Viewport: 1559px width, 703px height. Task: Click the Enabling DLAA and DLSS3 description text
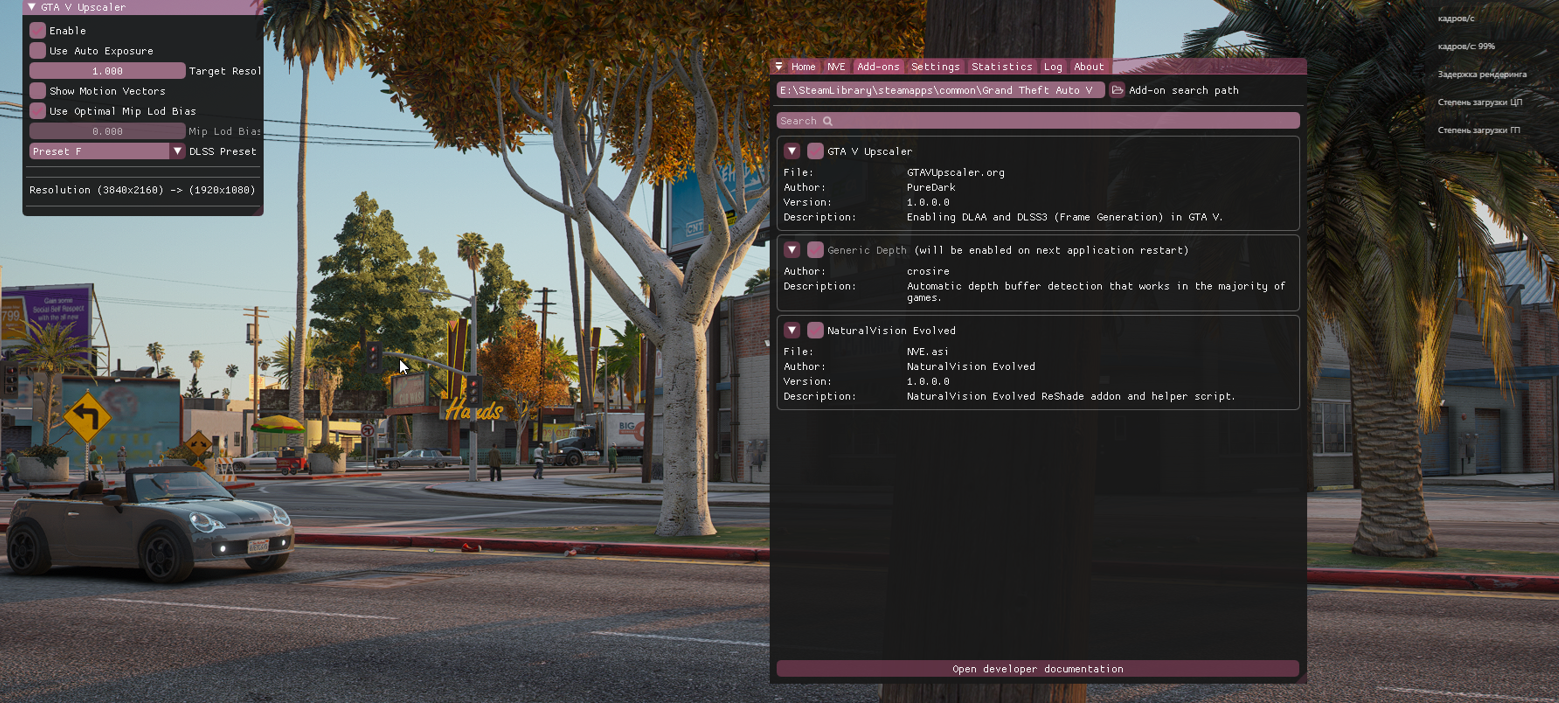click(x=1065, y=217)
